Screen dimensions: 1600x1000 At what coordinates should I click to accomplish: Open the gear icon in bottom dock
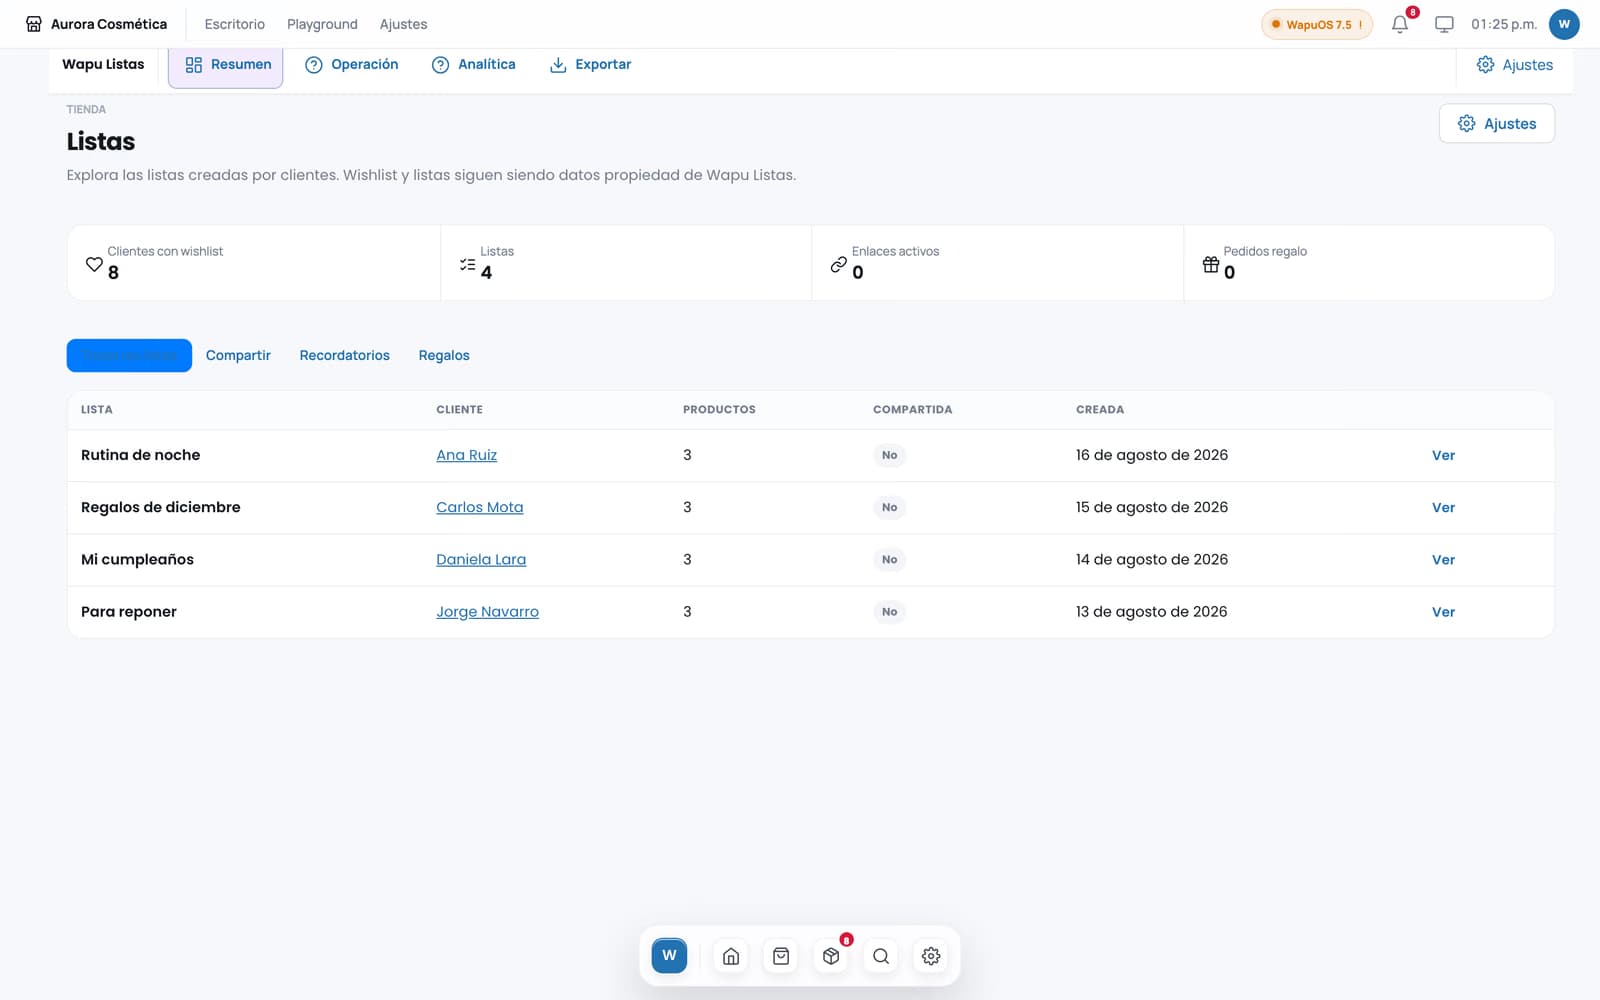[x=931, y=956]
